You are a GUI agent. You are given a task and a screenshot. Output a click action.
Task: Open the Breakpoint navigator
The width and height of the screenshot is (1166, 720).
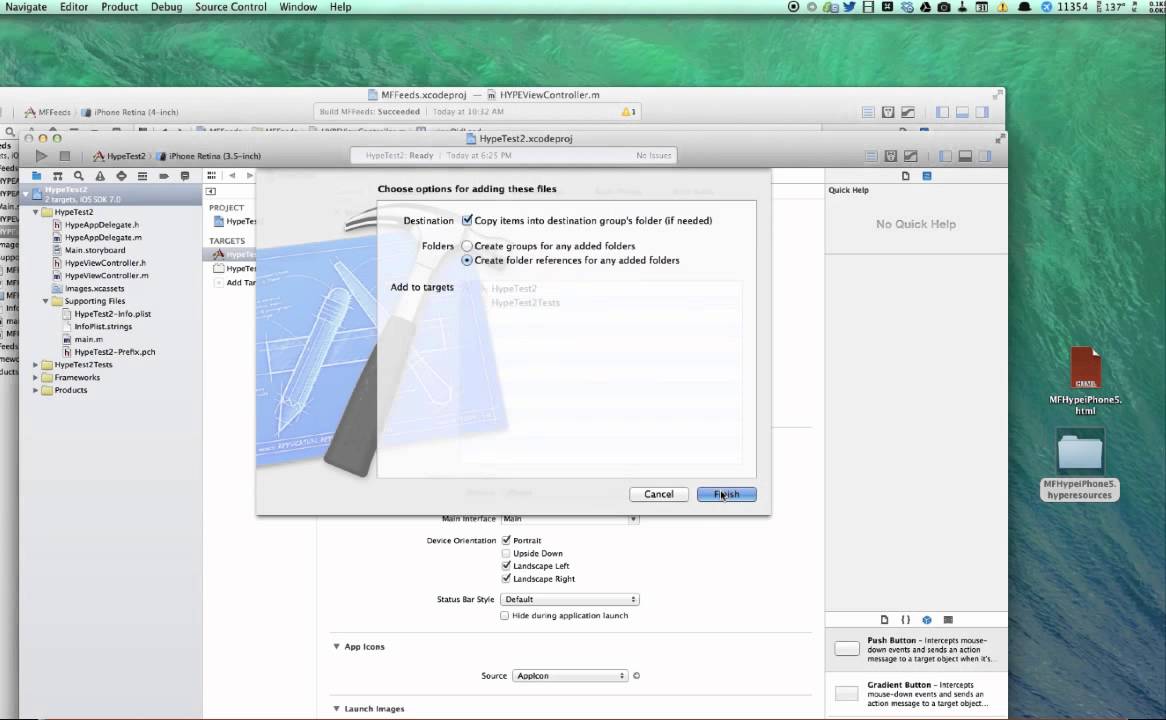164,176
